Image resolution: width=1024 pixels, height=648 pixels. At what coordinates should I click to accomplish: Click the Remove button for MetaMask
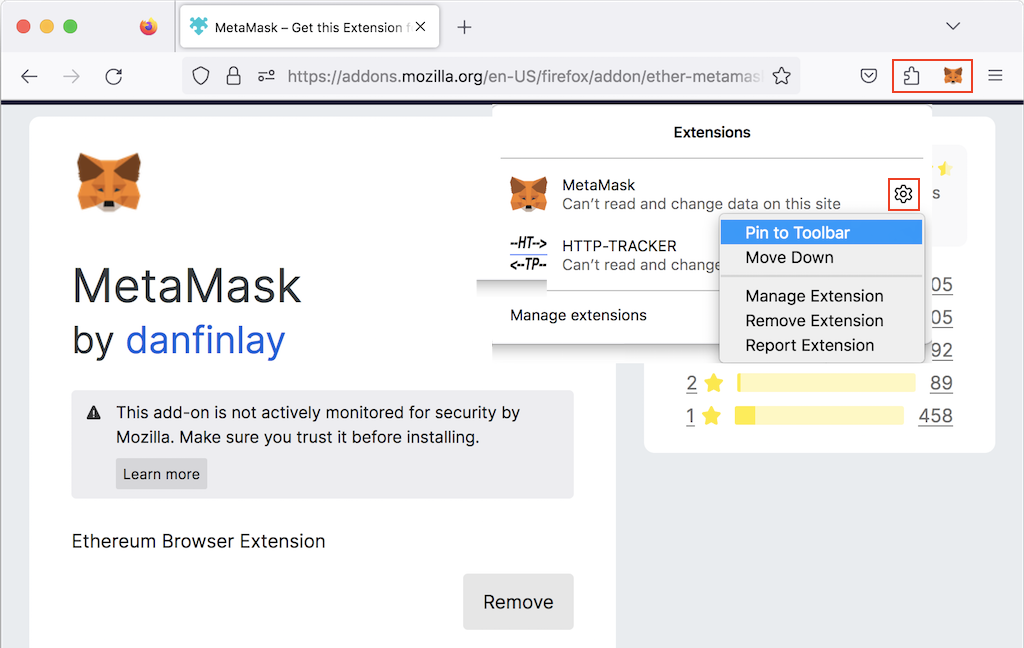coord(518,601)
